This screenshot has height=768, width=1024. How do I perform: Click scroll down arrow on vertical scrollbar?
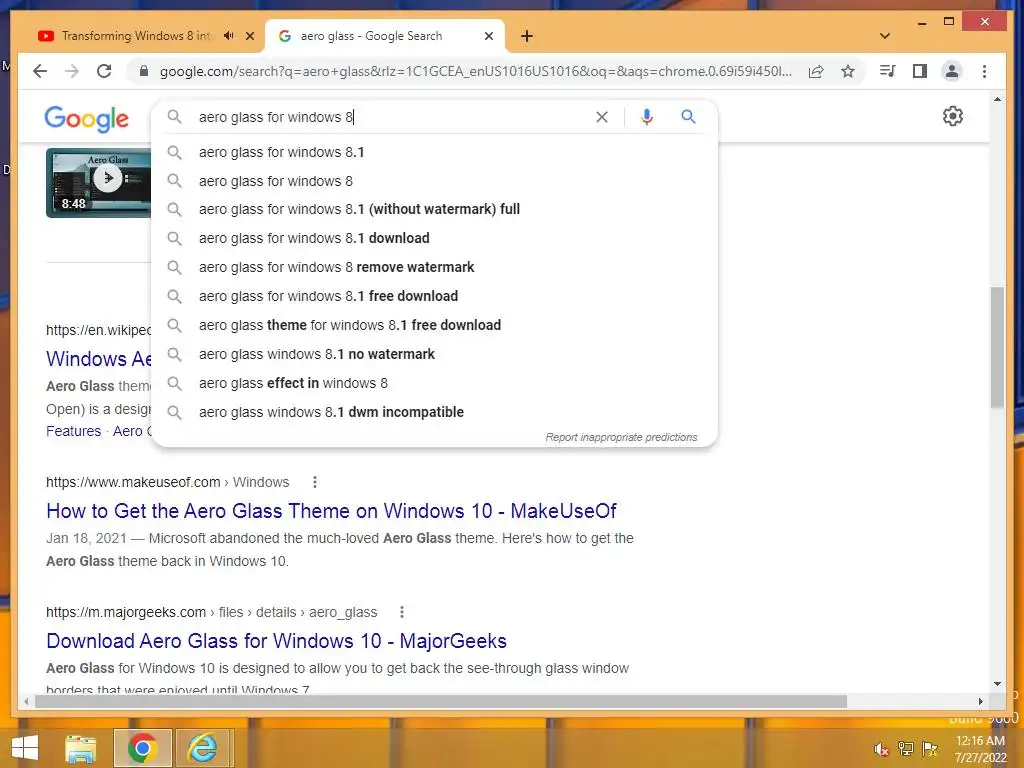pyautogui.click(x=997, y=684)
